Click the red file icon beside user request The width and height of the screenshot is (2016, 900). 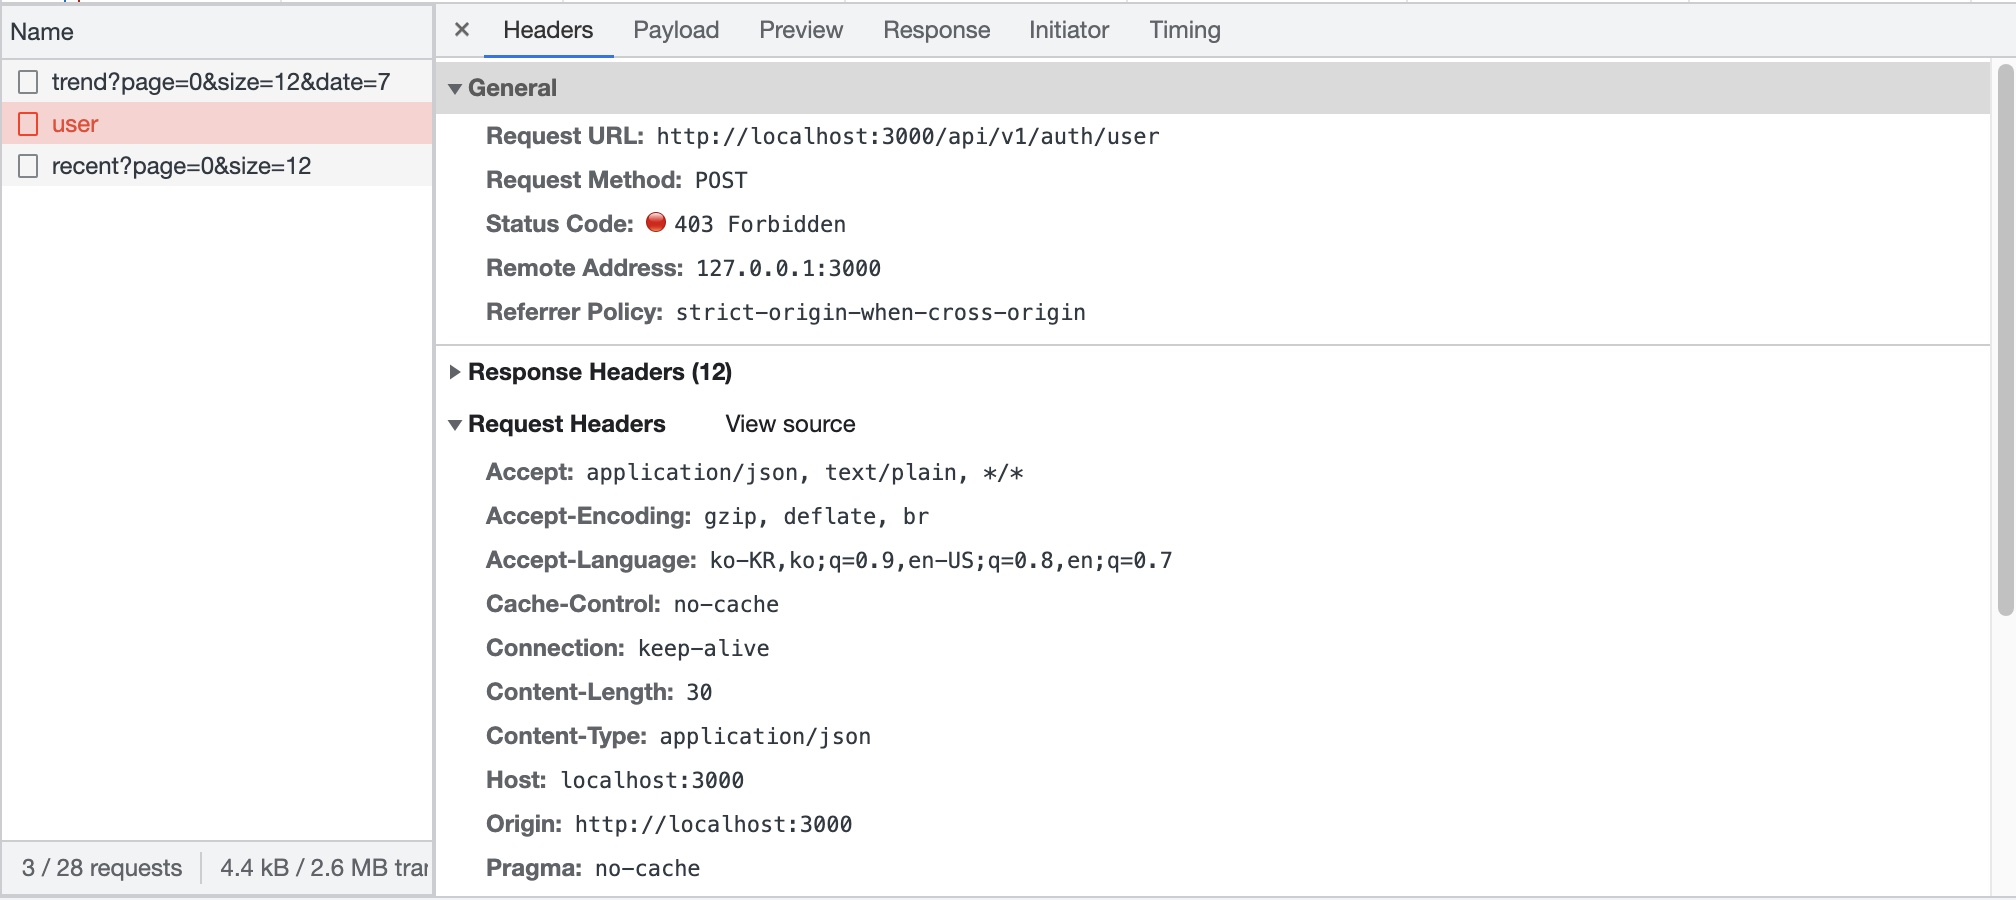(29, 124)
